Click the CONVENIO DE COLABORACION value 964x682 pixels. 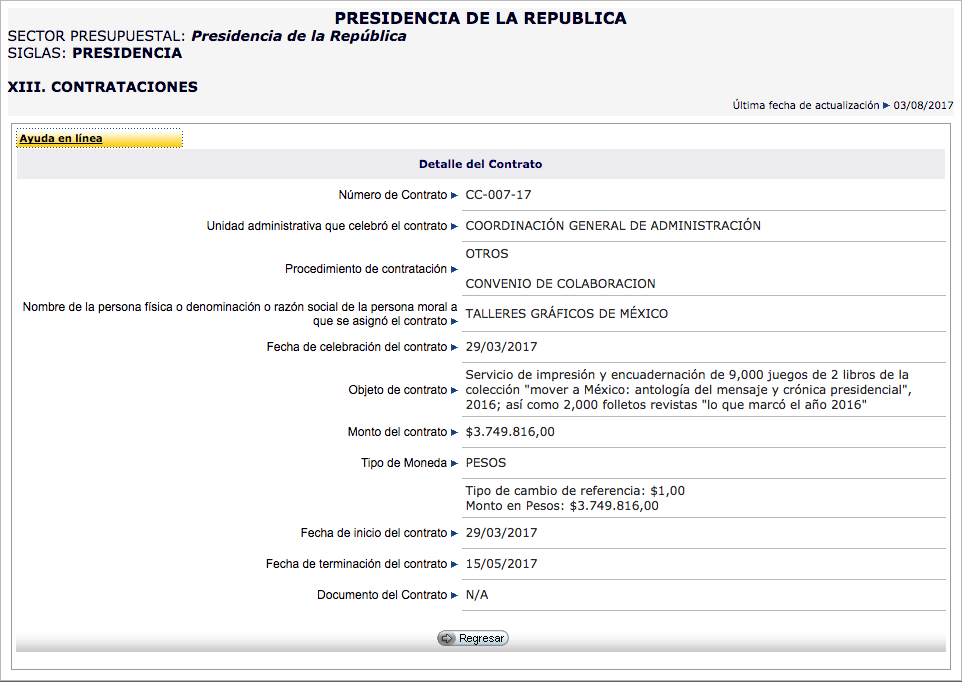click(x=560, y=284)
